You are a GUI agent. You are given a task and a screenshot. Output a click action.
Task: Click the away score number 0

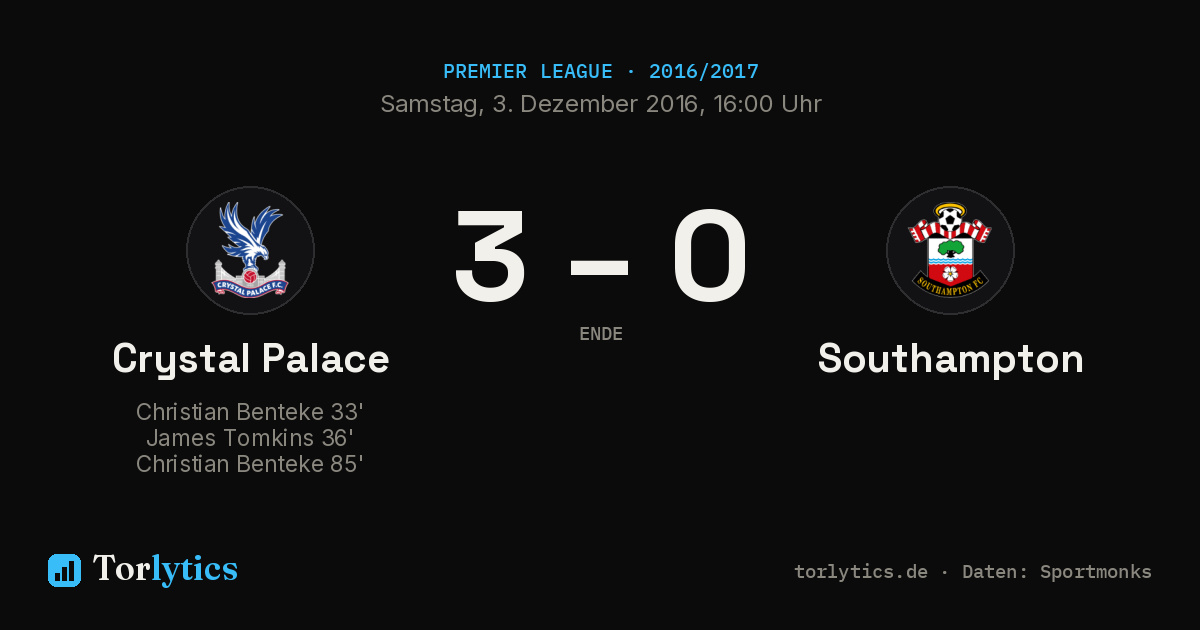pos(710,256)
